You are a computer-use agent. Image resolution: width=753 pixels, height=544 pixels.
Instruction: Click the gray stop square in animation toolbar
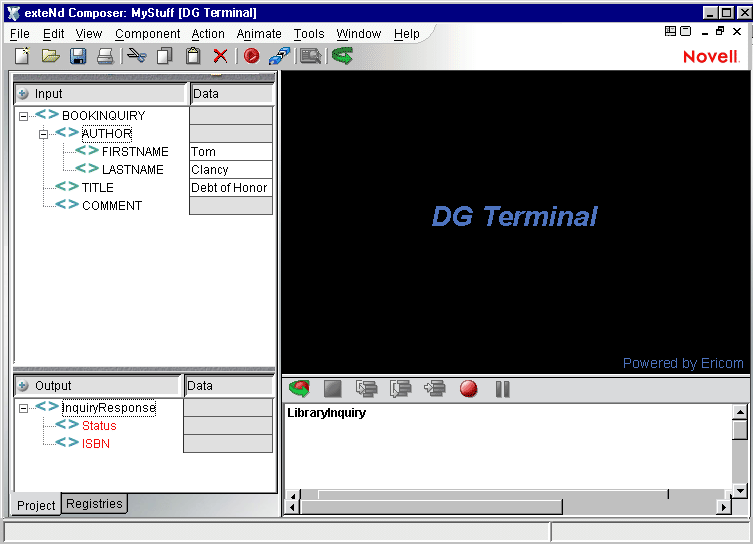click(x=332, y=388)
